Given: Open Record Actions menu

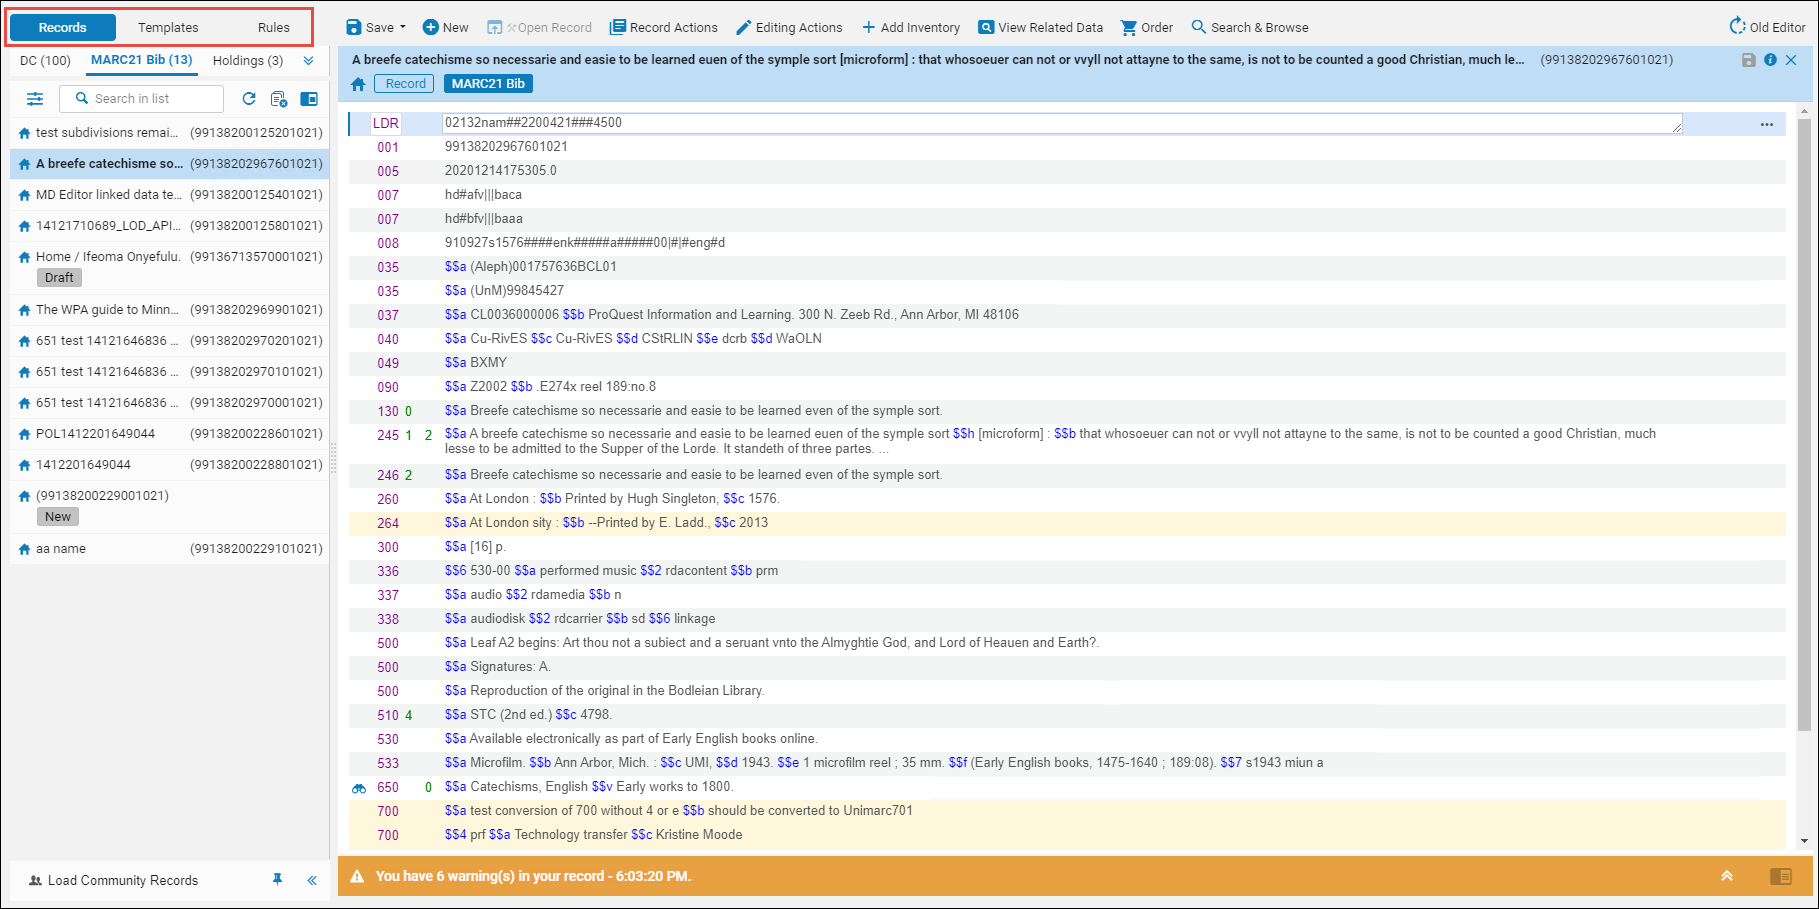Looking at the screenshot, I should (x=664, y=28).
